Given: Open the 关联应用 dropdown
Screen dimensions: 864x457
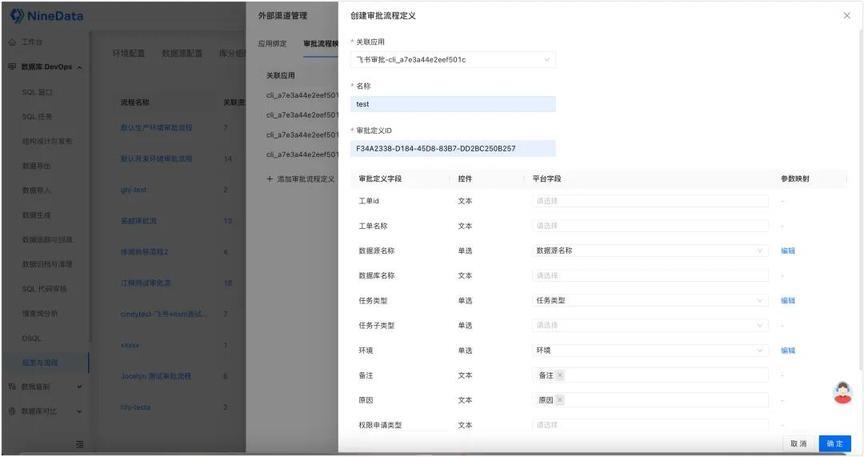Looking at the screenshot, I should click(452, 60).
